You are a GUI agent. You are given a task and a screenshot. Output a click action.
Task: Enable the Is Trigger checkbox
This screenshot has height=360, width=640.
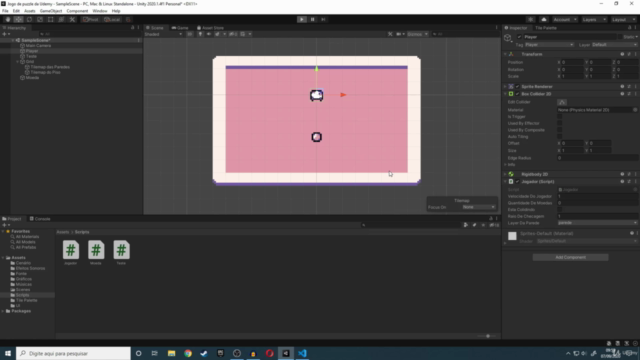(560, 117)
